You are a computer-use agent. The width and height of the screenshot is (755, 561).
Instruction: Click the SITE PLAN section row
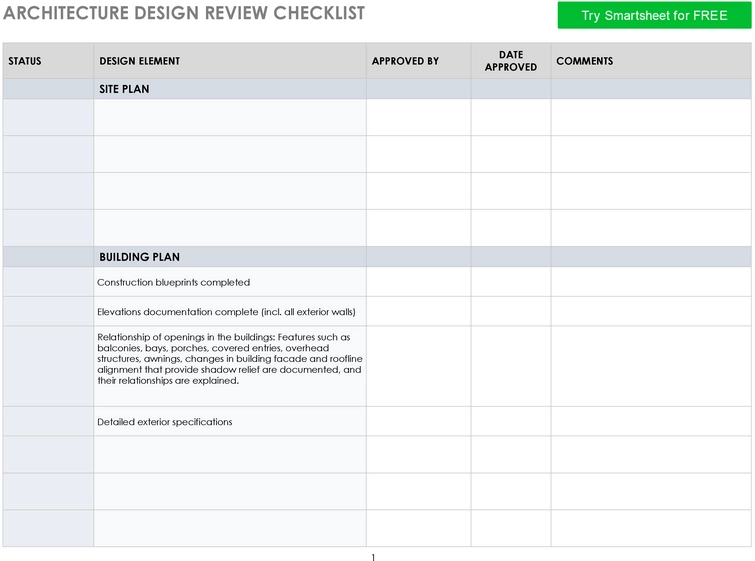click(377, 89)
